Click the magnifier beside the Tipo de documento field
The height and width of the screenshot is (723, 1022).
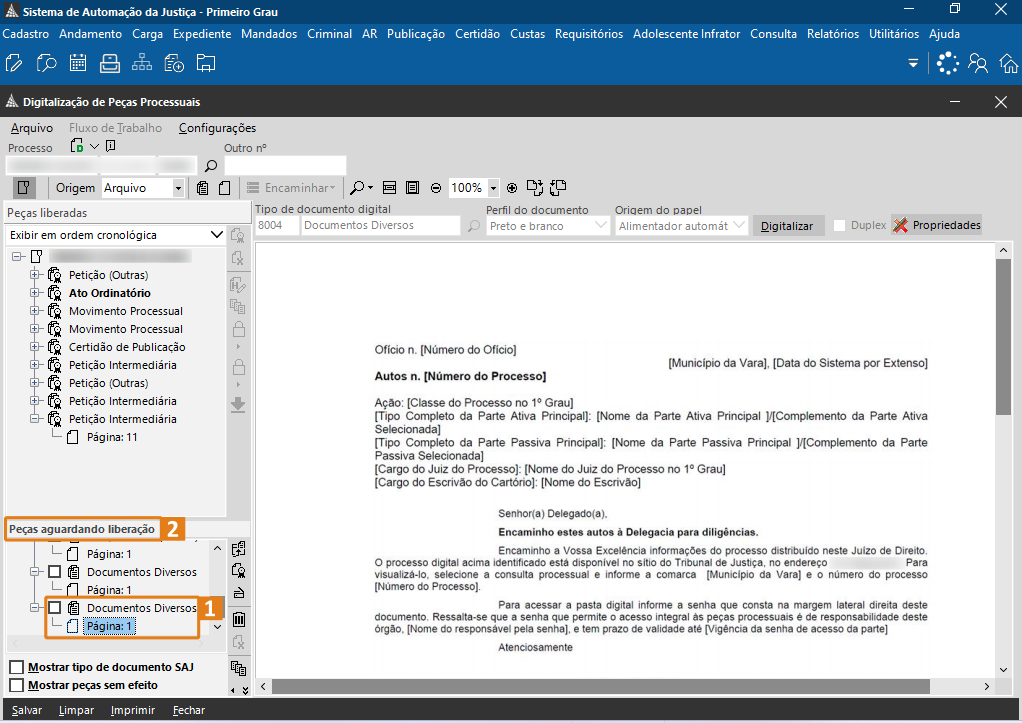474,226
